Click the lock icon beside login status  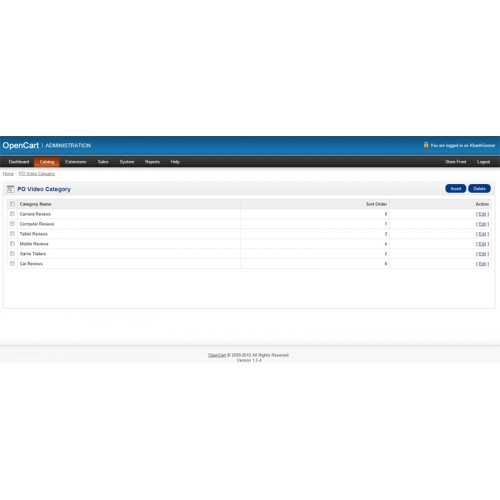click(x=426, y=145)
